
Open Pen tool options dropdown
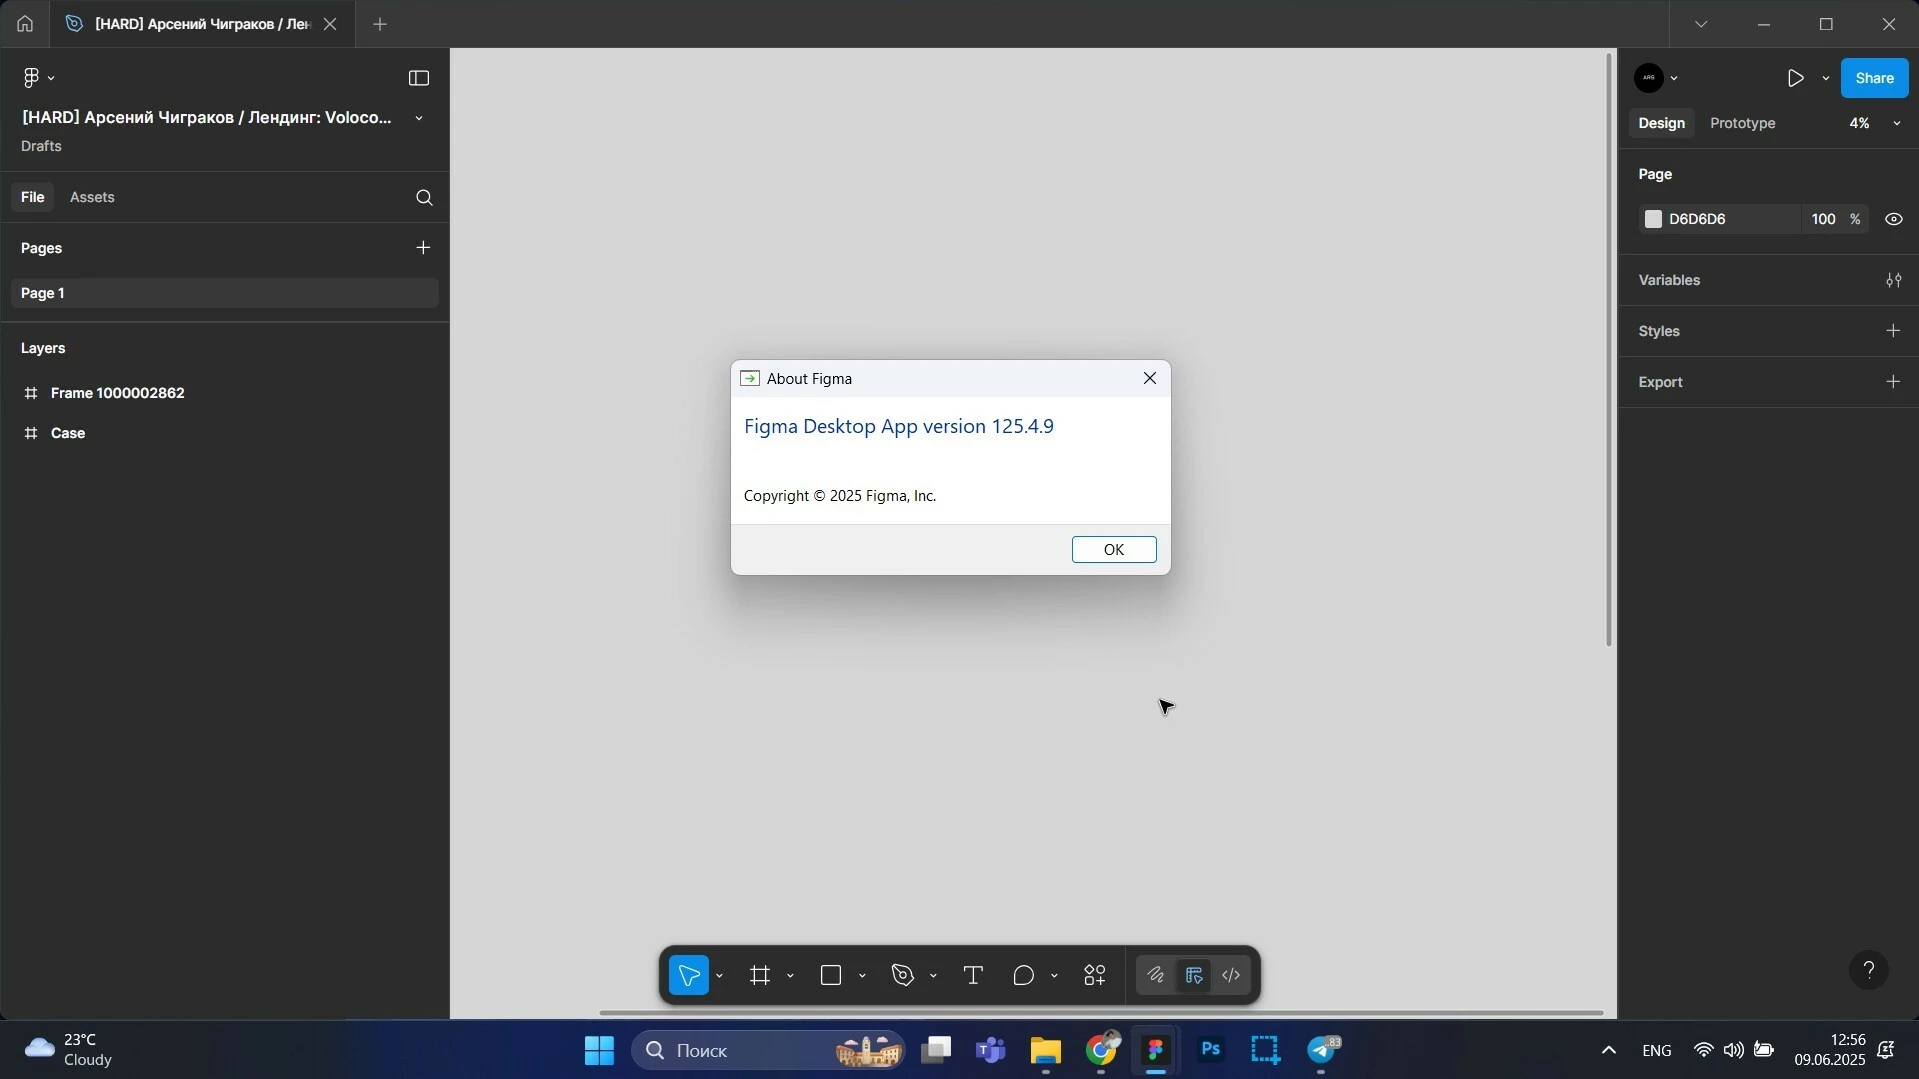(x=933, y=976)
